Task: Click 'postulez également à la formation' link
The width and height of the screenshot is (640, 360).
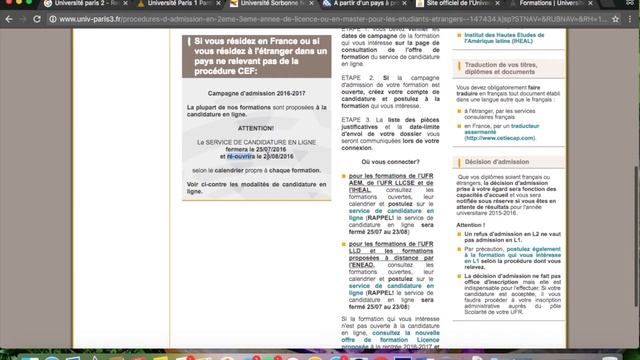Action: click(x=513, y=255)
